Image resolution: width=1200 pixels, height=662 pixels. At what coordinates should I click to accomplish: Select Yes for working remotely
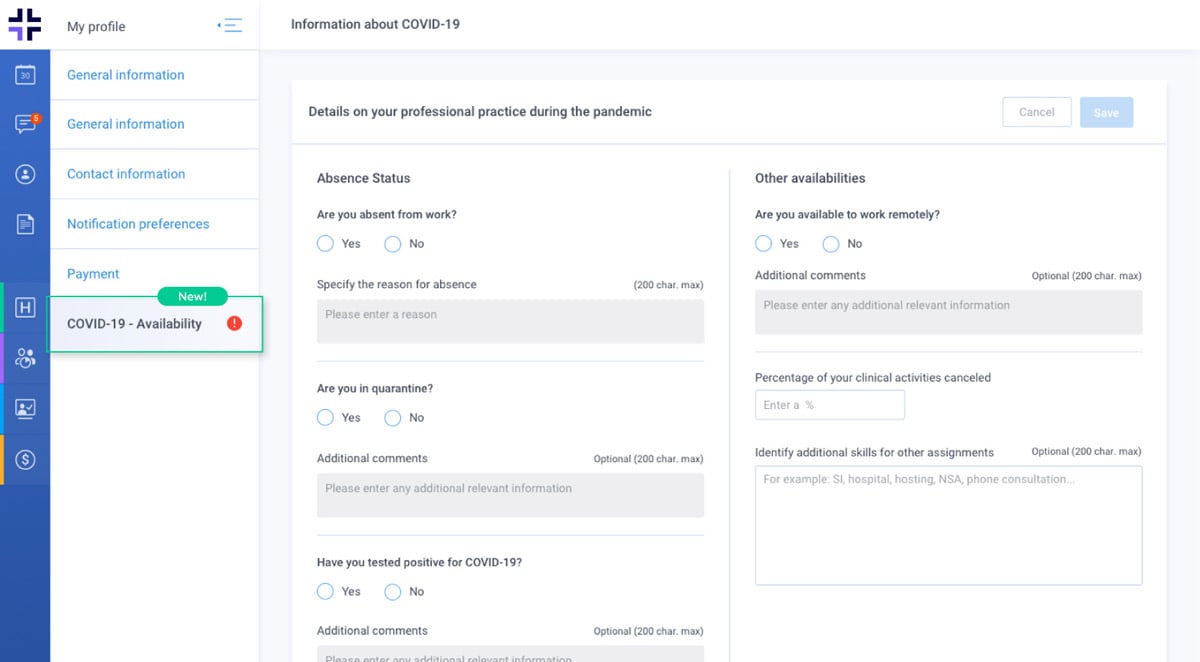tap(761, 243)
